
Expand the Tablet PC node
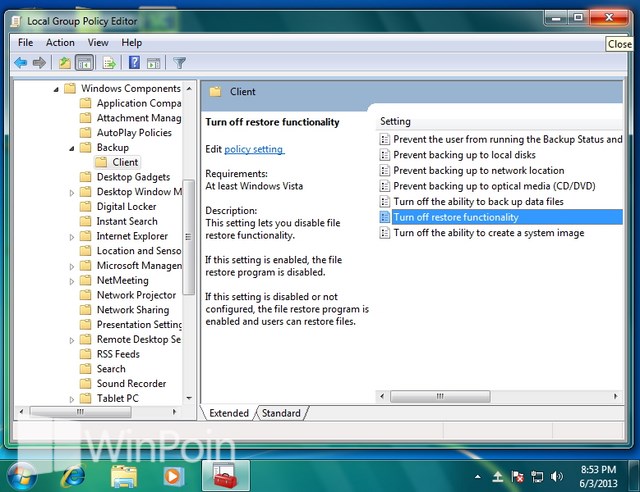72,399
